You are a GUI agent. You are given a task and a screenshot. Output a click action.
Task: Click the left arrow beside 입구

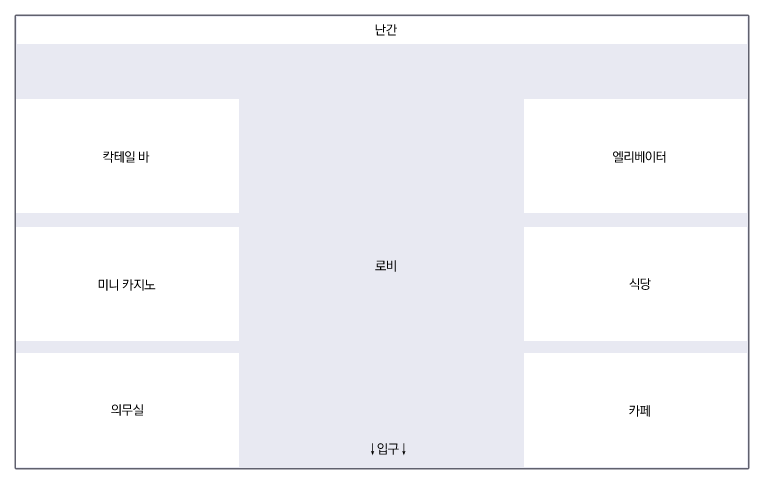[x=373, y=449]
